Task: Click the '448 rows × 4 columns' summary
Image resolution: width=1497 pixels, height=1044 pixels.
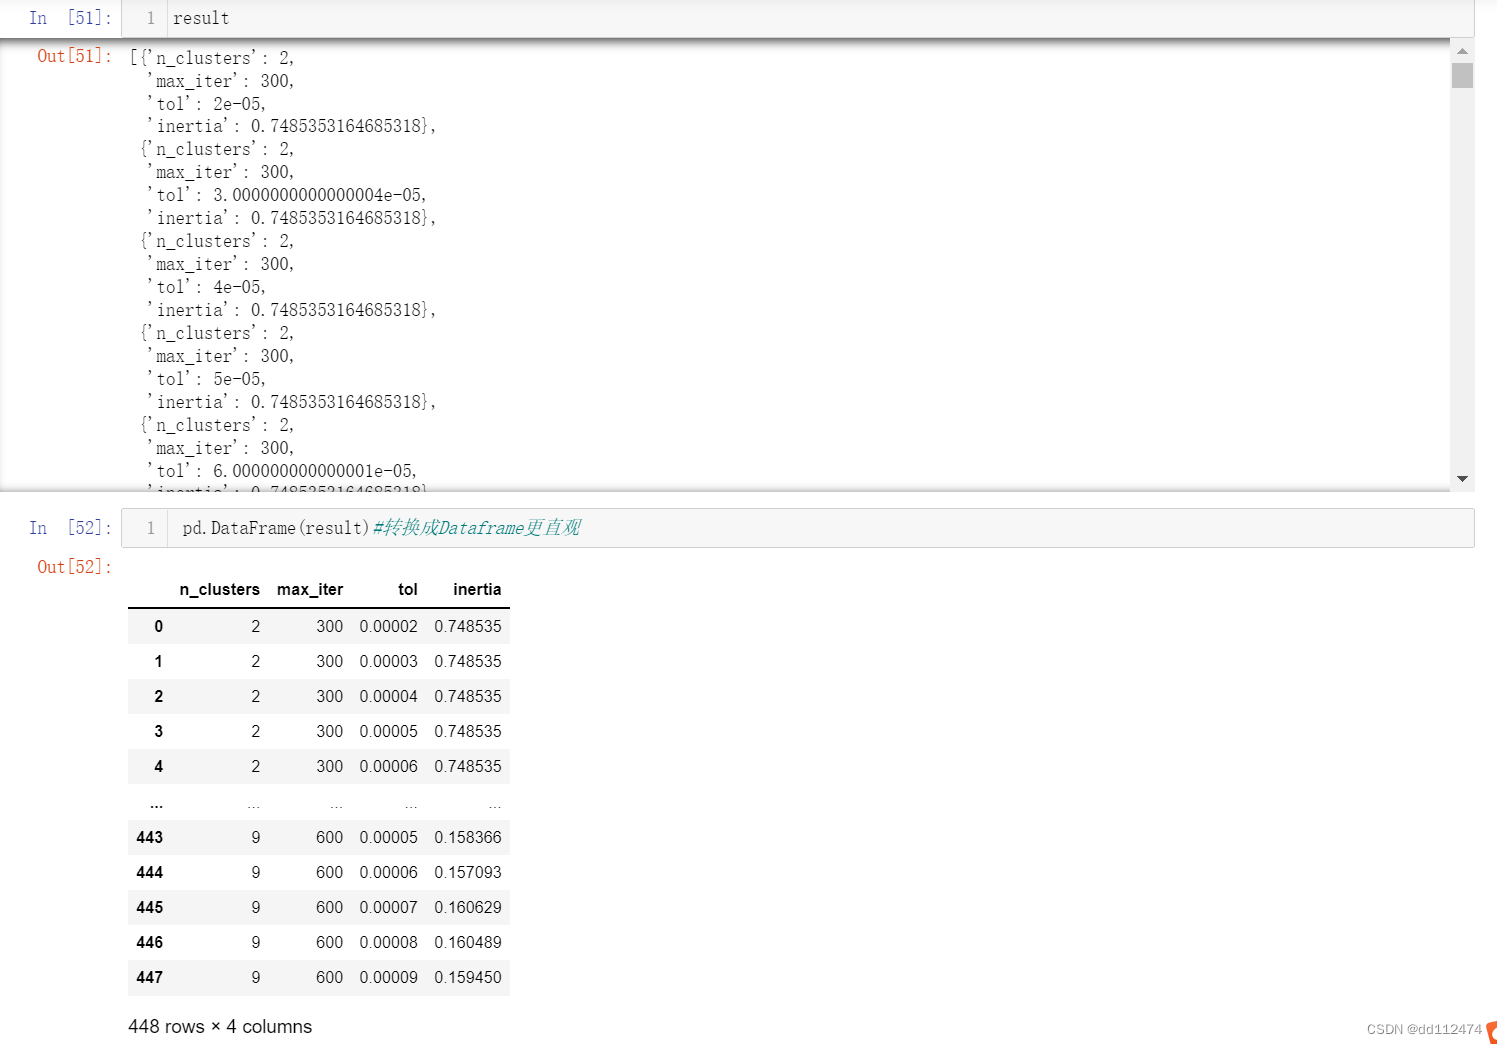Action: click(x=220, y=1027)
